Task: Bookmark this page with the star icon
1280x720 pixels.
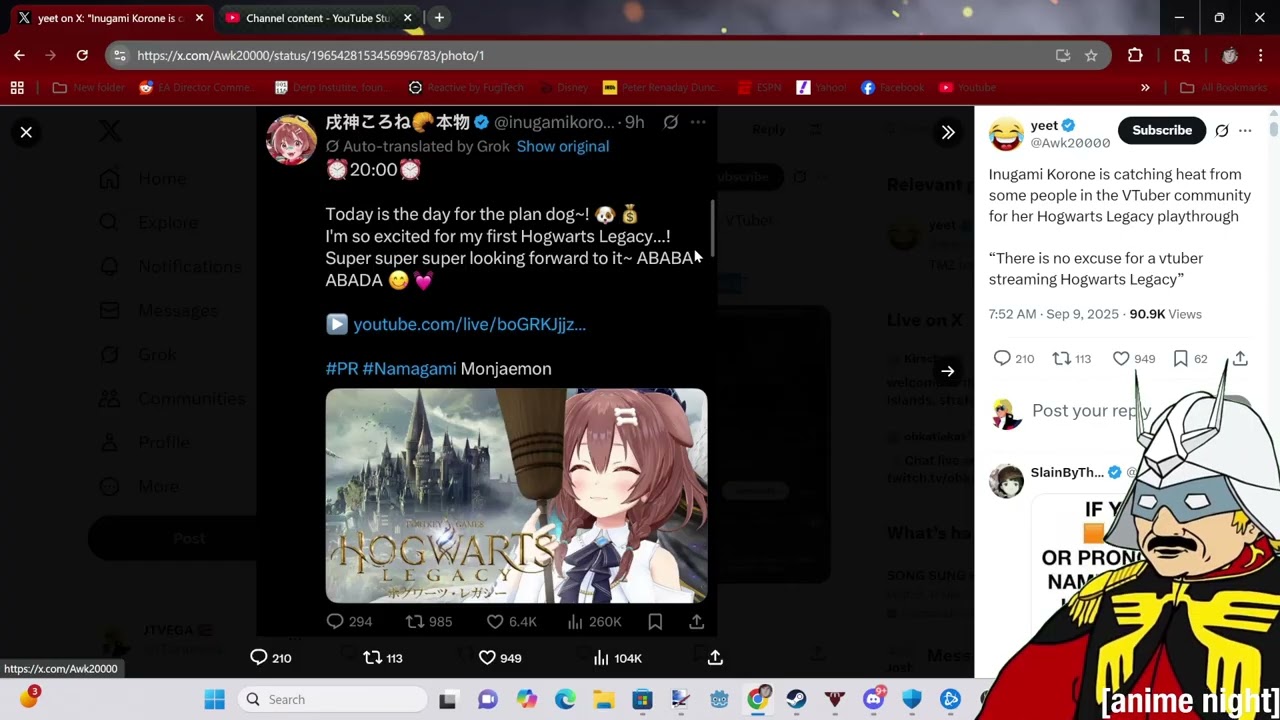Action: 1091,55
